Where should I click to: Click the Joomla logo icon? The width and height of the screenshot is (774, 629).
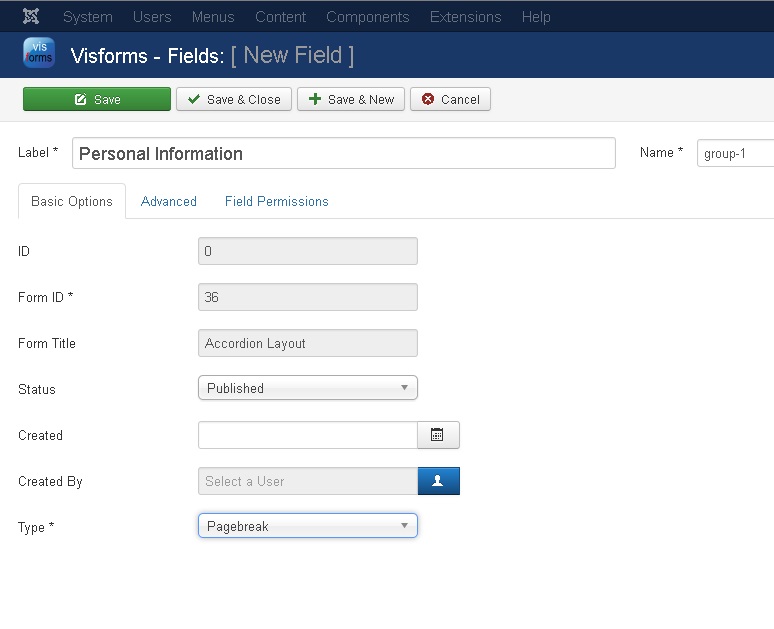click(x=31, y=17)
